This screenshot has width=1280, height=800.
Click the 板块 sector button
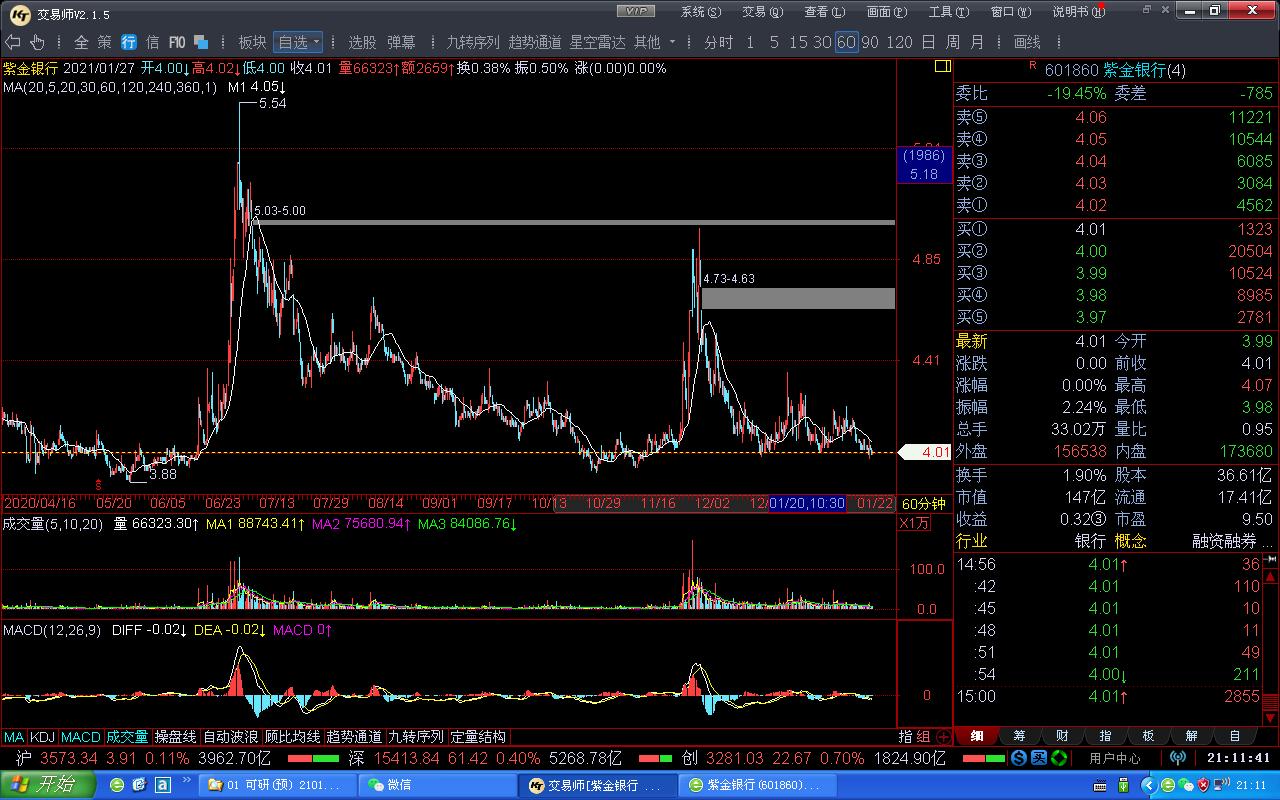tap(252, 42)
